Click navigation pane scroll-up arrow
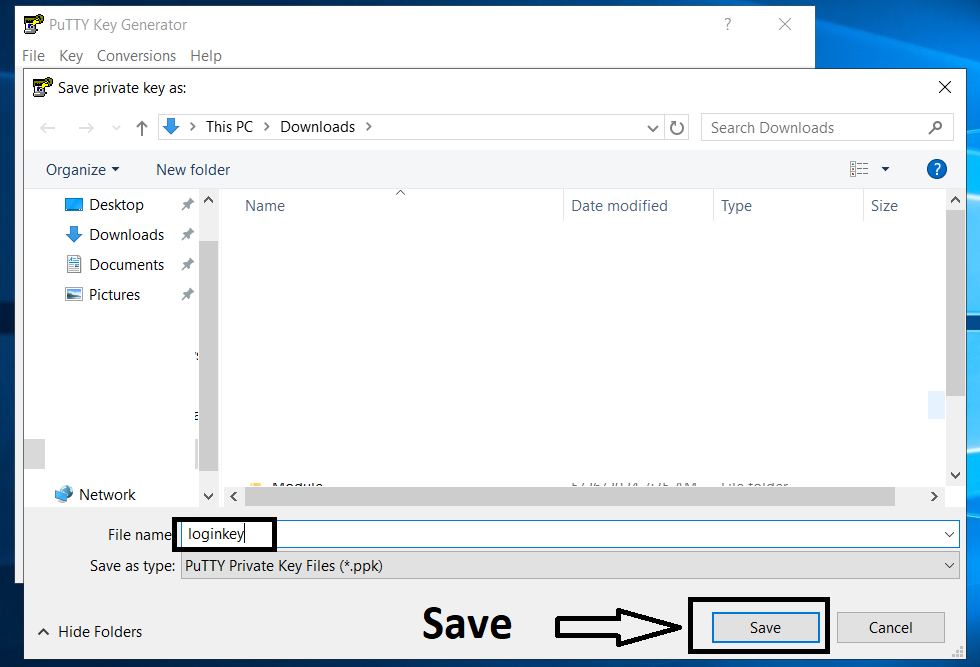 pyautogui.click(x=209, y=200)
